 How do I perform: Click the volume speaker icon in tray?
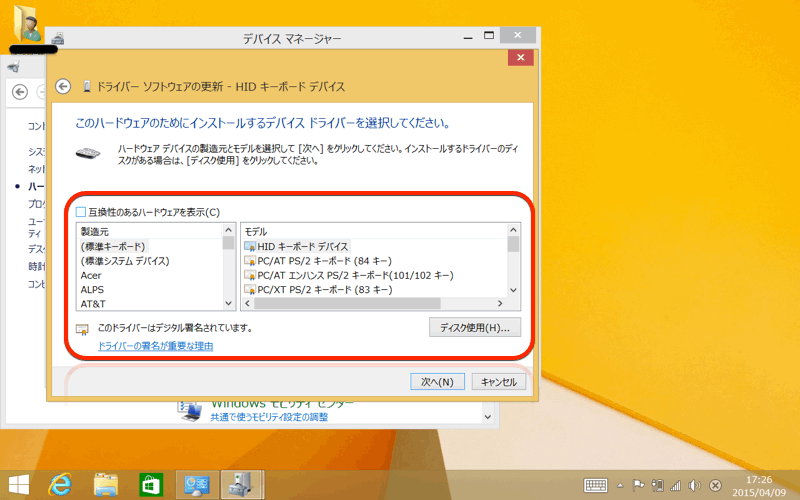tap(694, 485)
